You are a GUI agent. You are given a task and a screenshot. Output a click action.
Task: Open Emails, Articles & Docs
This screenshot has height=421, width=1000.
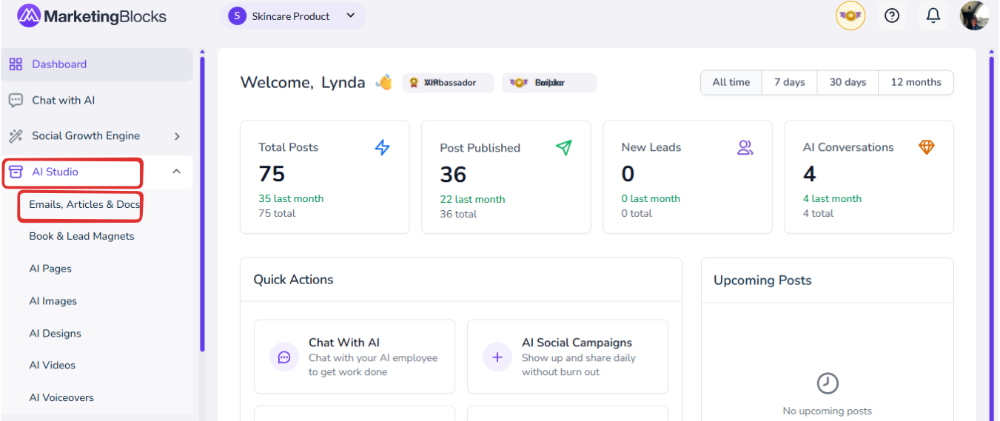[x=84, y=205]
